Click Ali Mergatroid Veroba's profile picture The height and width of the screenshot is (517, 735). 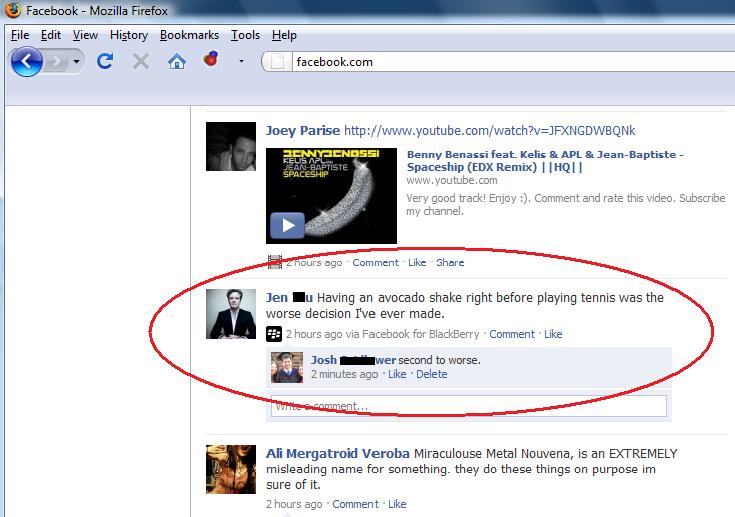point(231,469)
